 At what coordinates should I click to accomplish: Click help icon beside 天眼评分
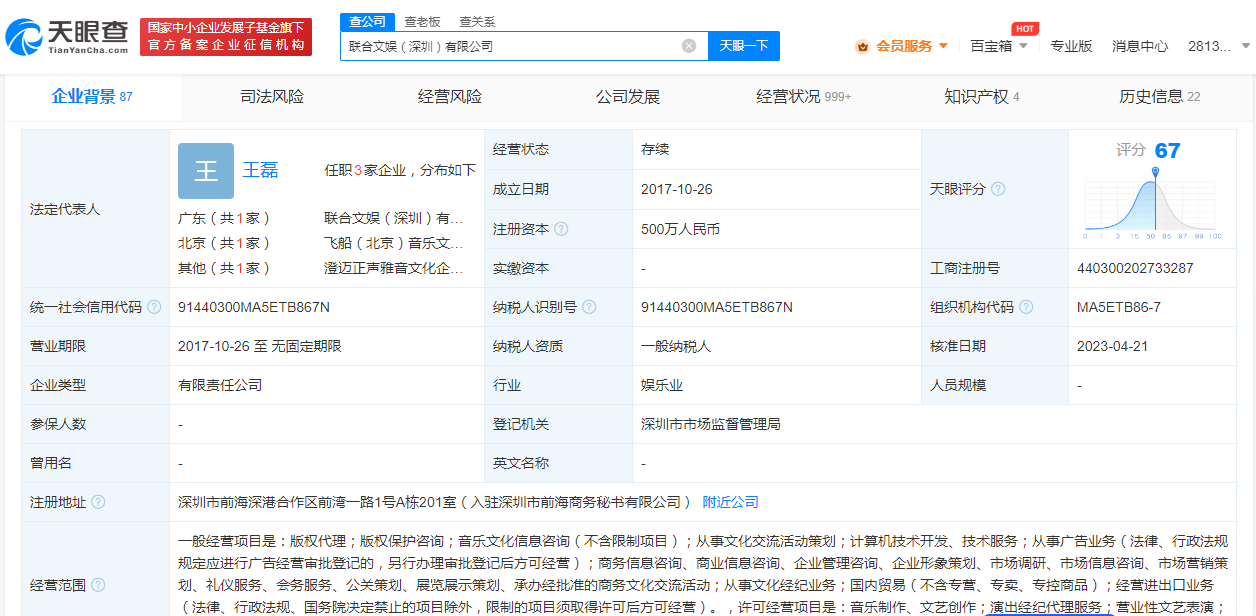(998, 189)
